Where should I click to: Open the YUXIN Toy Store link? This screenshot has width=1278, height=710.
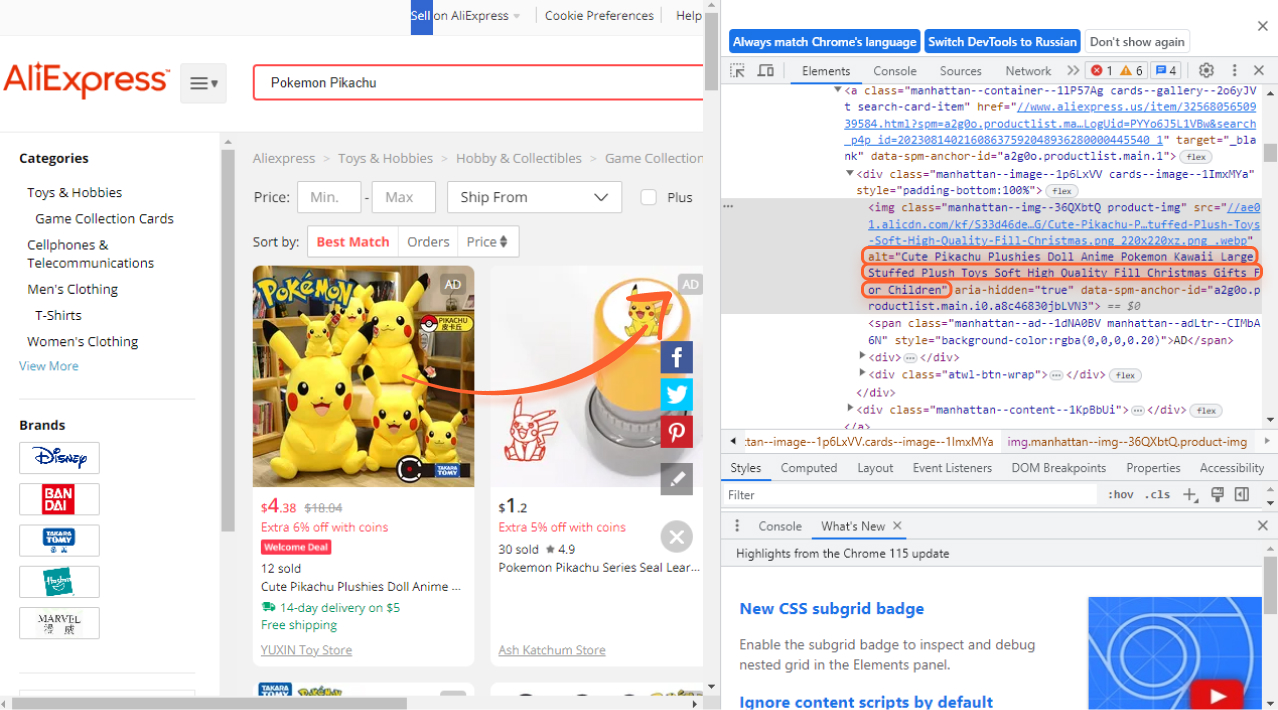pos(306,650)
